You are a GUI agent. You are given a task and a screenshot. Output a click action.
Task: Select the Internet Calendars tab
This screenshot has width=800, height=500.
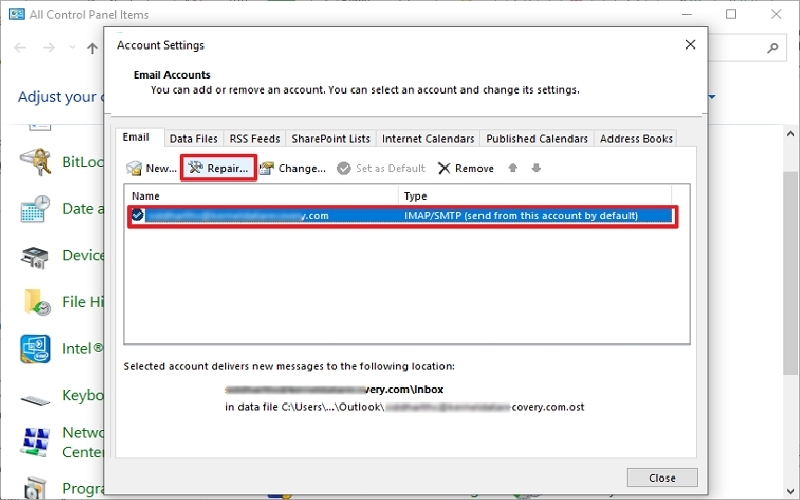[428, 139]
